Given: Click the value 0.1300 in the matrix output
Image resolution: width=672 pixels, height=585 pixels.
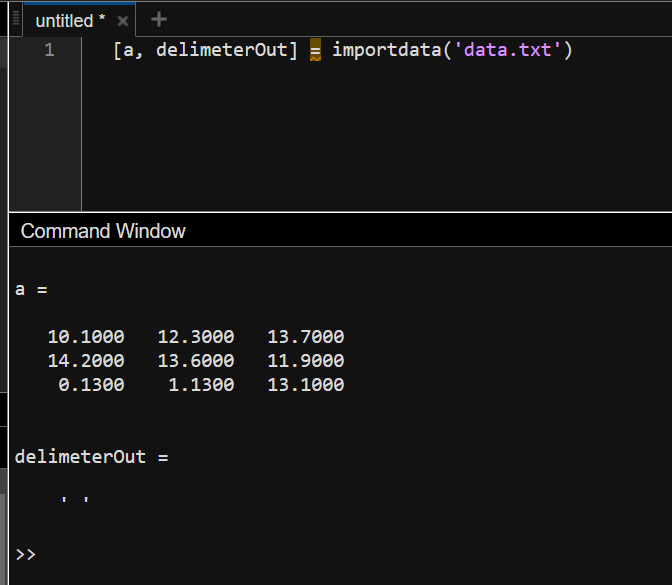Looking at the screenshot, I should click(x=92, y=385).
